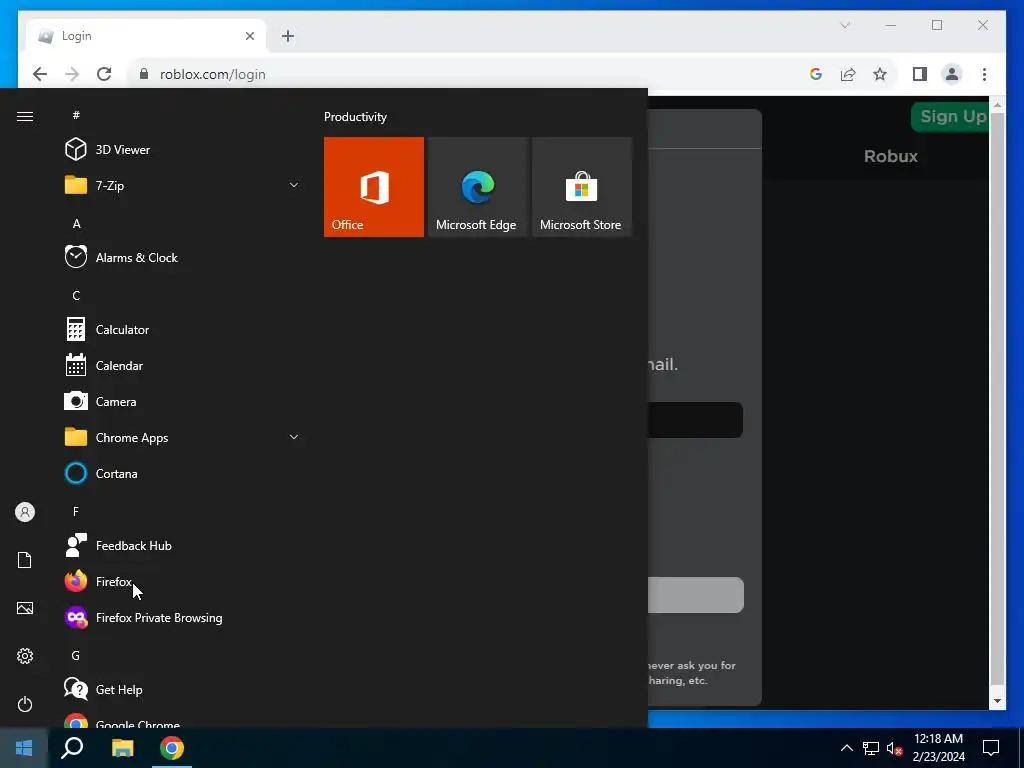
Task: Click the letter G section header
Action: [x=76, y=655]
